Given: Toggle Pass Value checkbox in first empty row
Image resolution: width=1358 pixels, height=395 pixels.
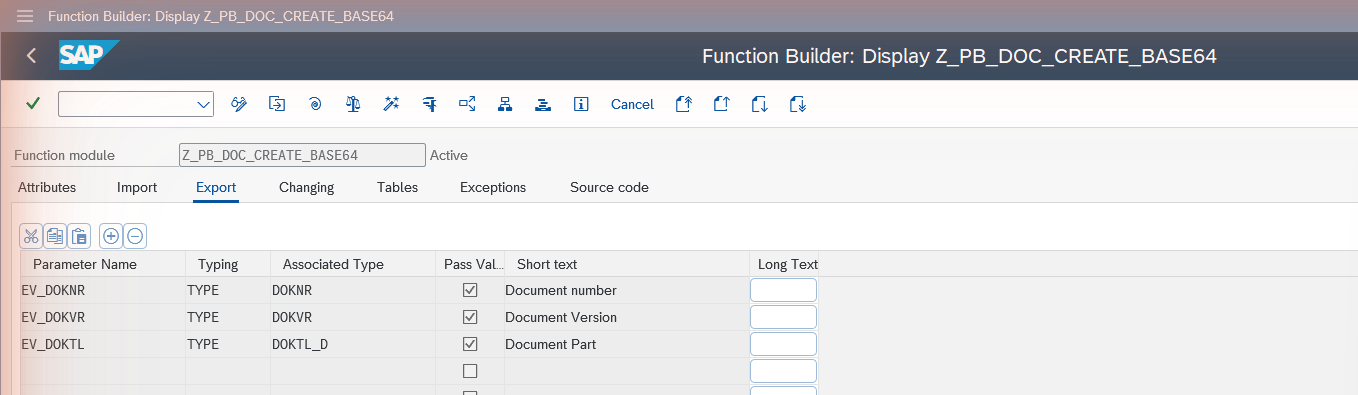Looking at the screenshot, I should [x=470, y=371].
